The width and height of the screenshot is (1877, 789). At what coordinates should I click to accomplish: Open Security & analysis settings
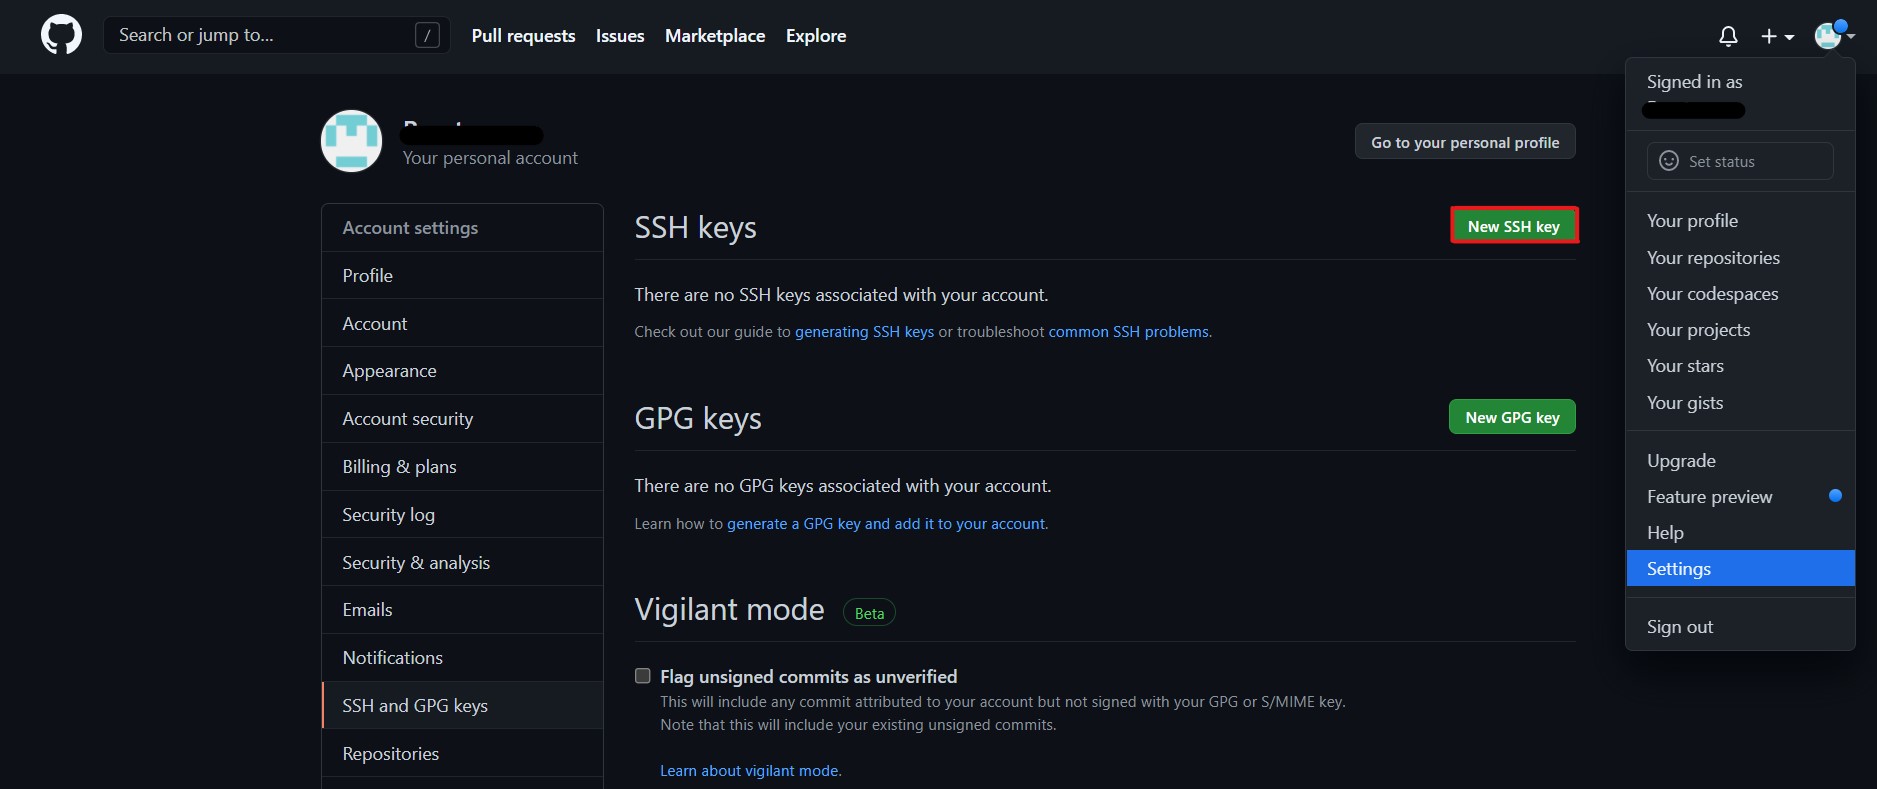(462, 562)
